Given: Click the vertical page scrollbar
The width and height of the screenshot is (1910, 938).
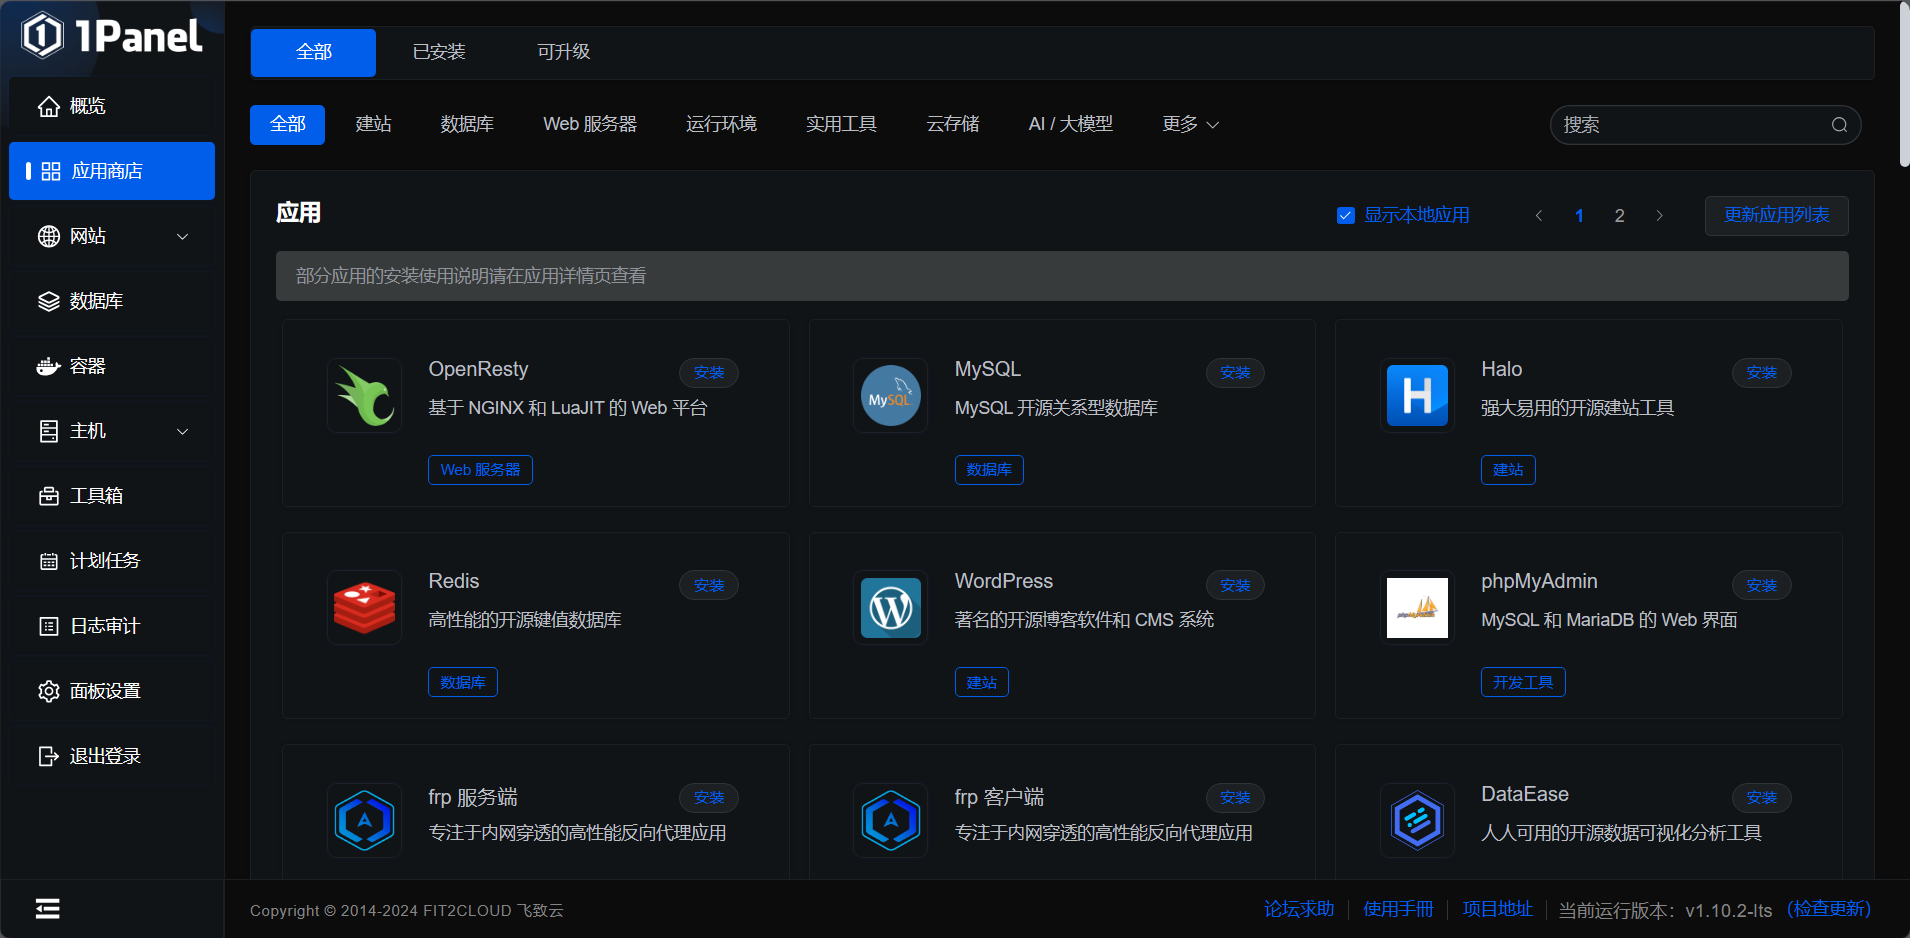Looking at the screenshot, I should click(1903, 85).
